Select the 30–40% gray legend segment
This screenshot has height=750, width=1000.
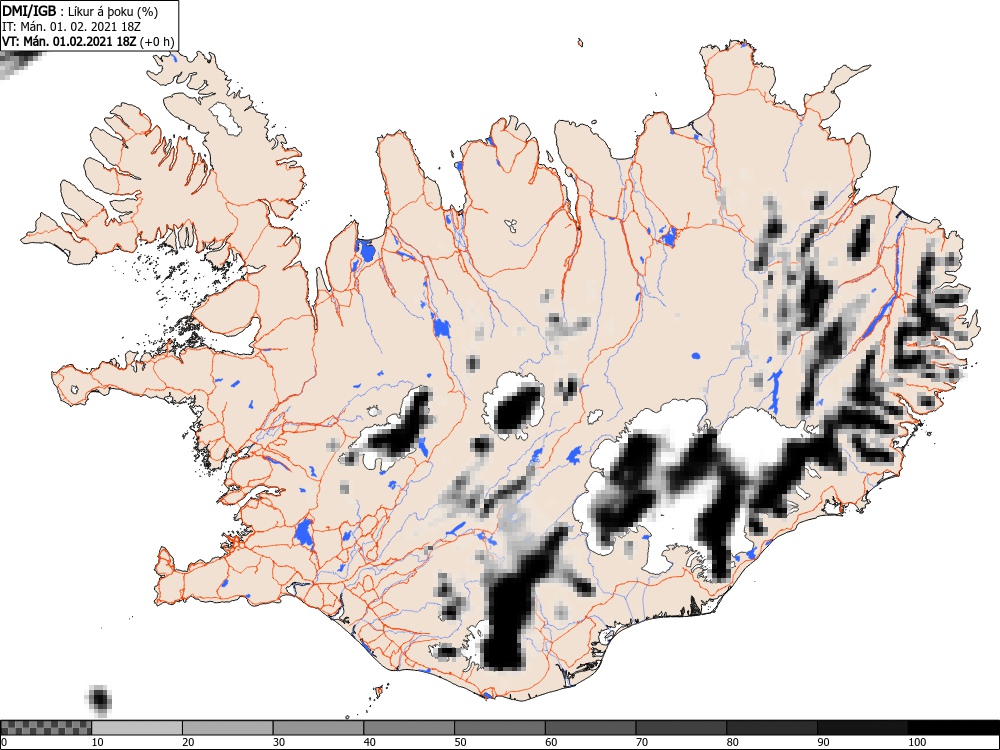[x=318, y=728]
